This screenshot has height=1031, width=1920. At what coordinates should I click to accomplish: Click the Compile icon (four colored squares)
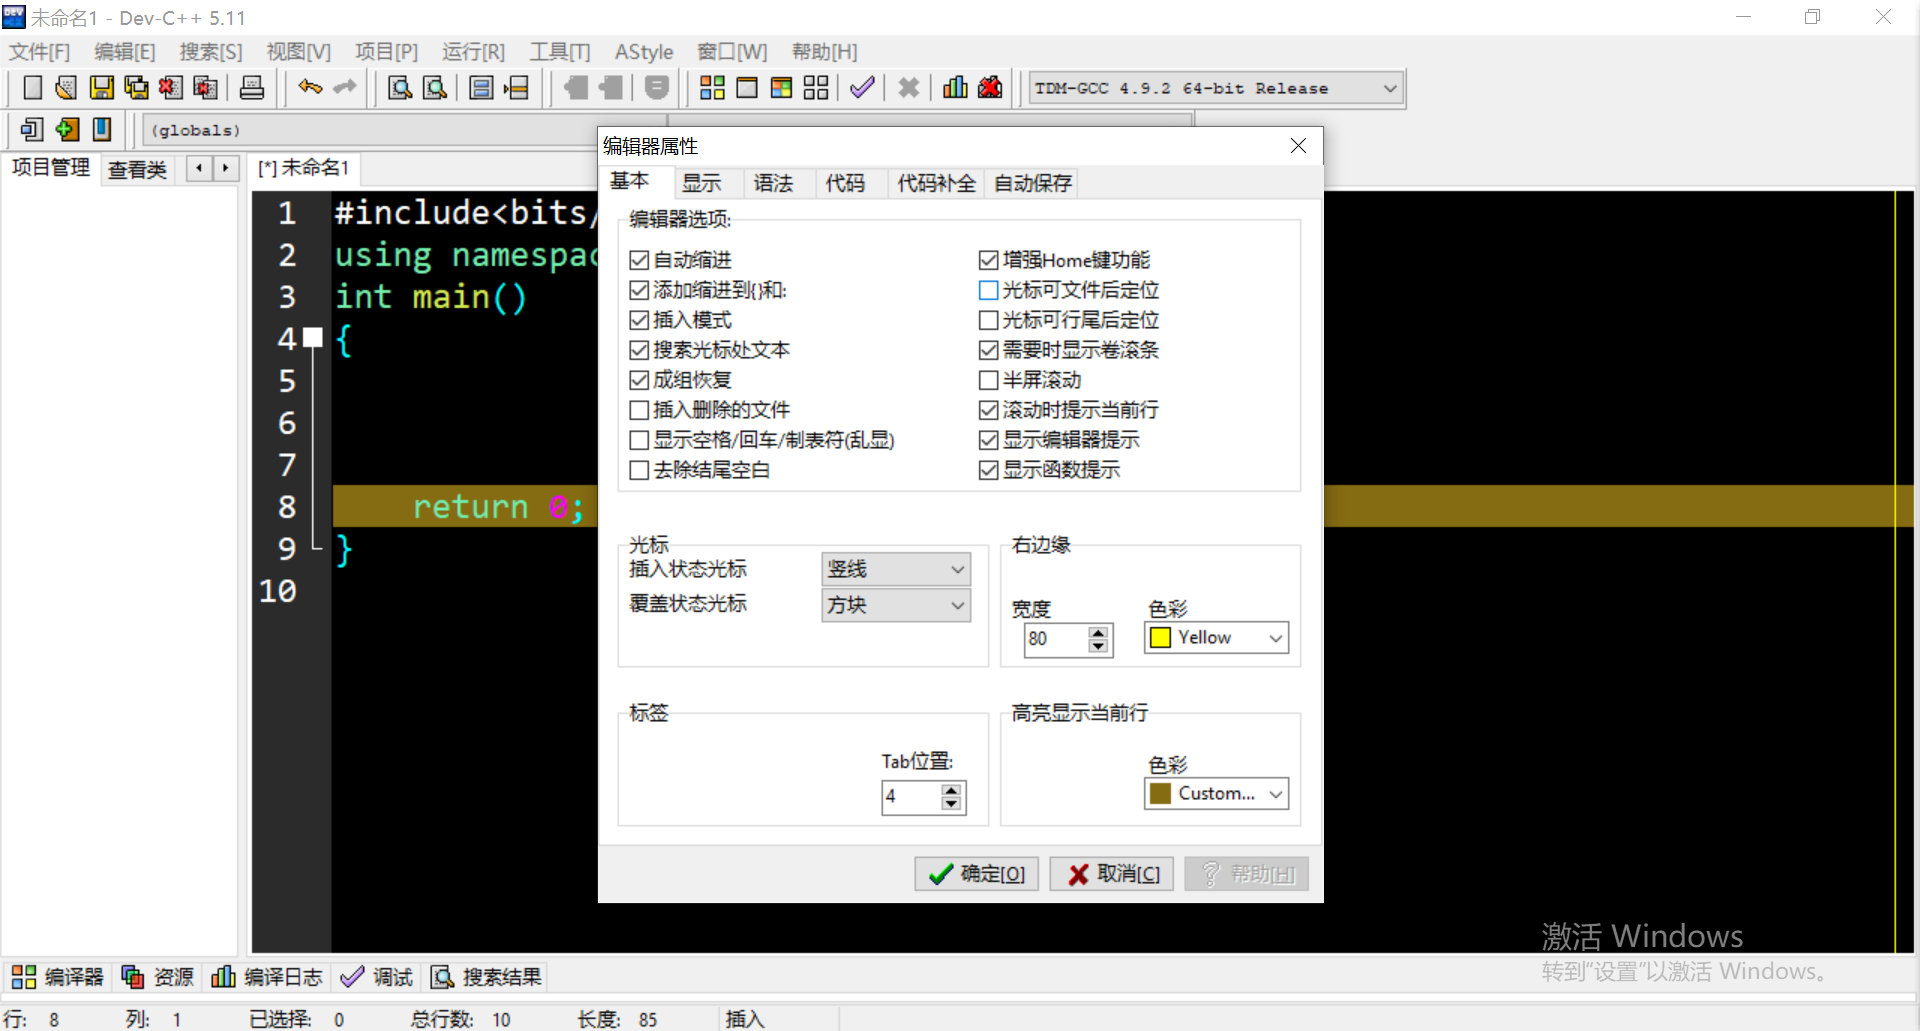click(x=712, y=88)
